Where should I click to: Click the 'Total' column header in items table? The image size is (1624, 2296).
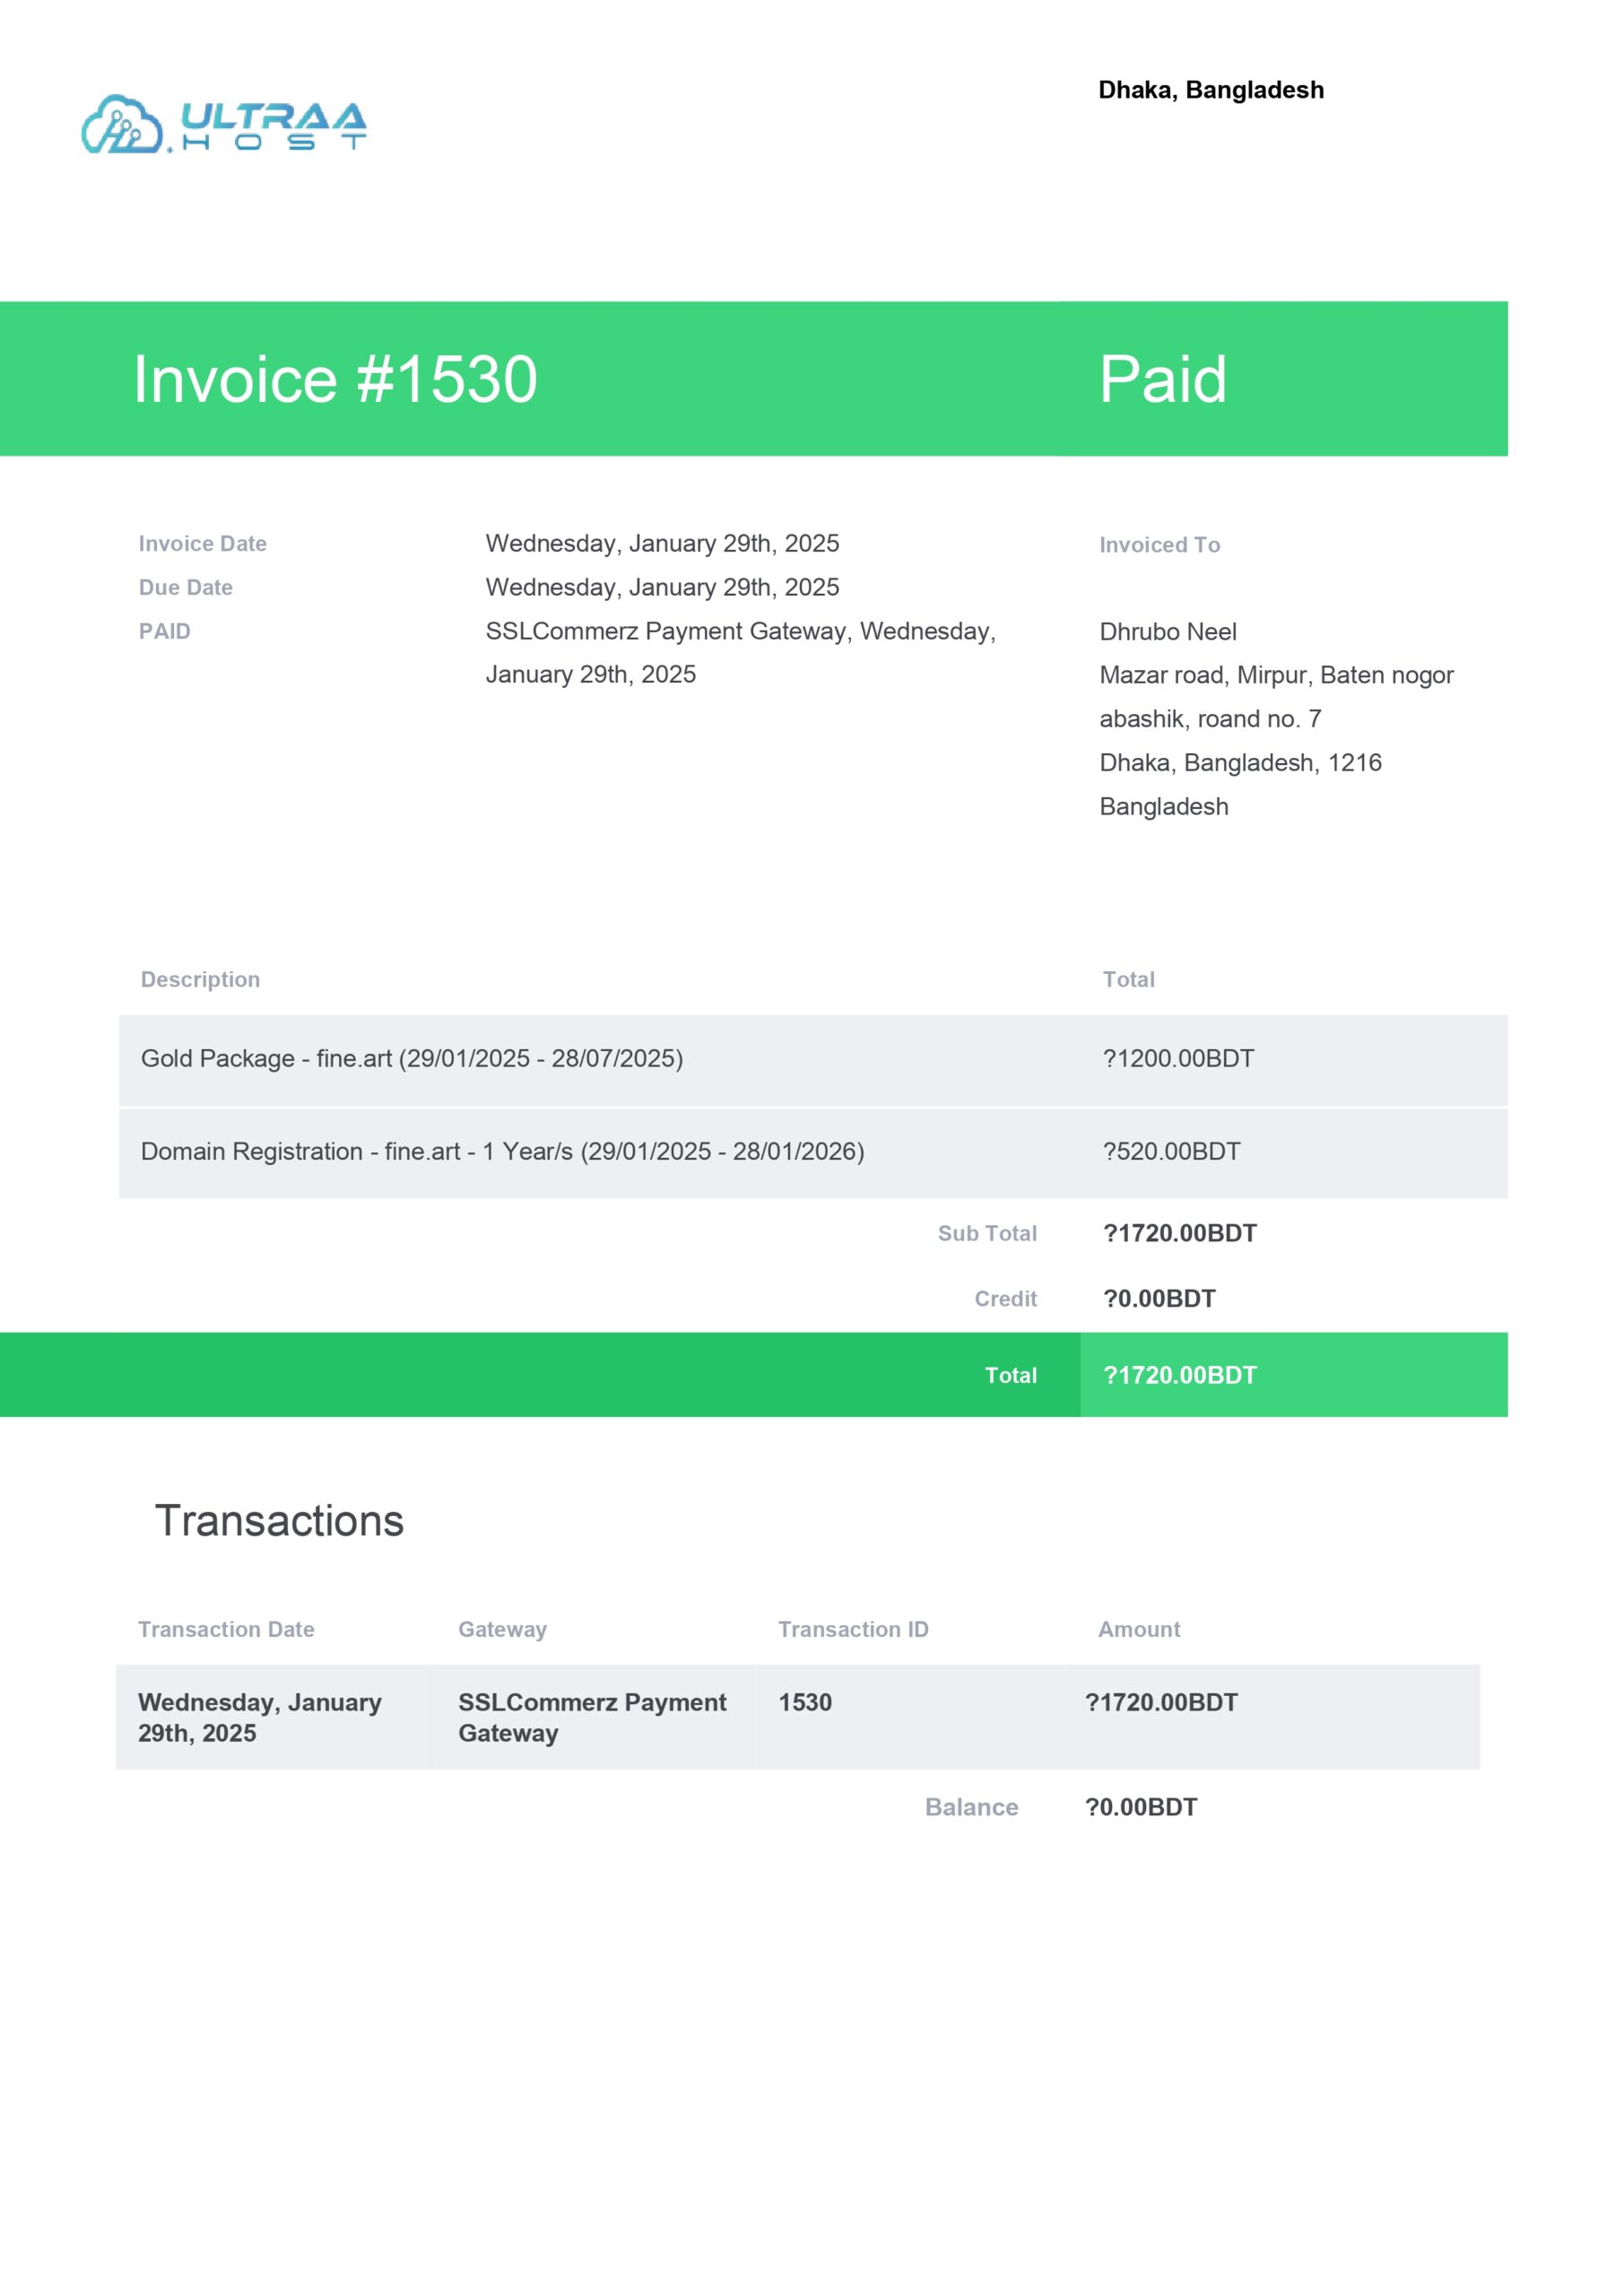1128,980
